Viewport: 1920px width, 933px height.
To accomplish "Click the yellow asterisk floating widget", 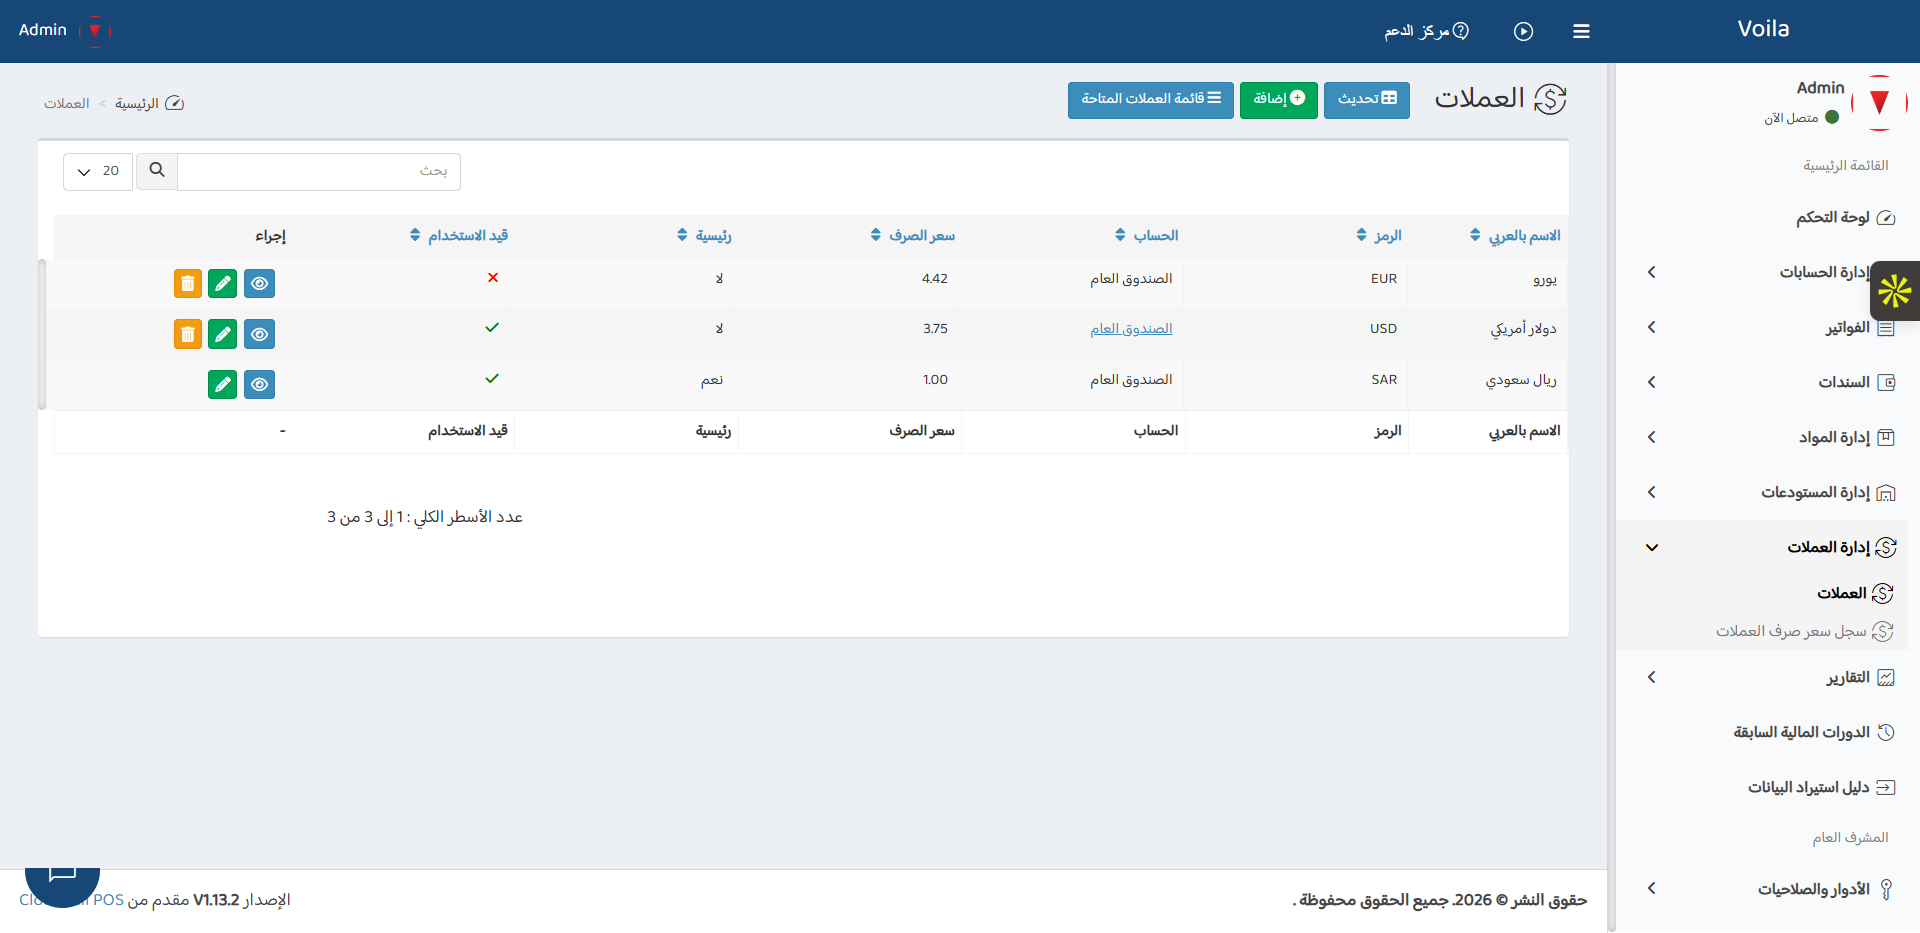I will click(x=1895, y=291).
